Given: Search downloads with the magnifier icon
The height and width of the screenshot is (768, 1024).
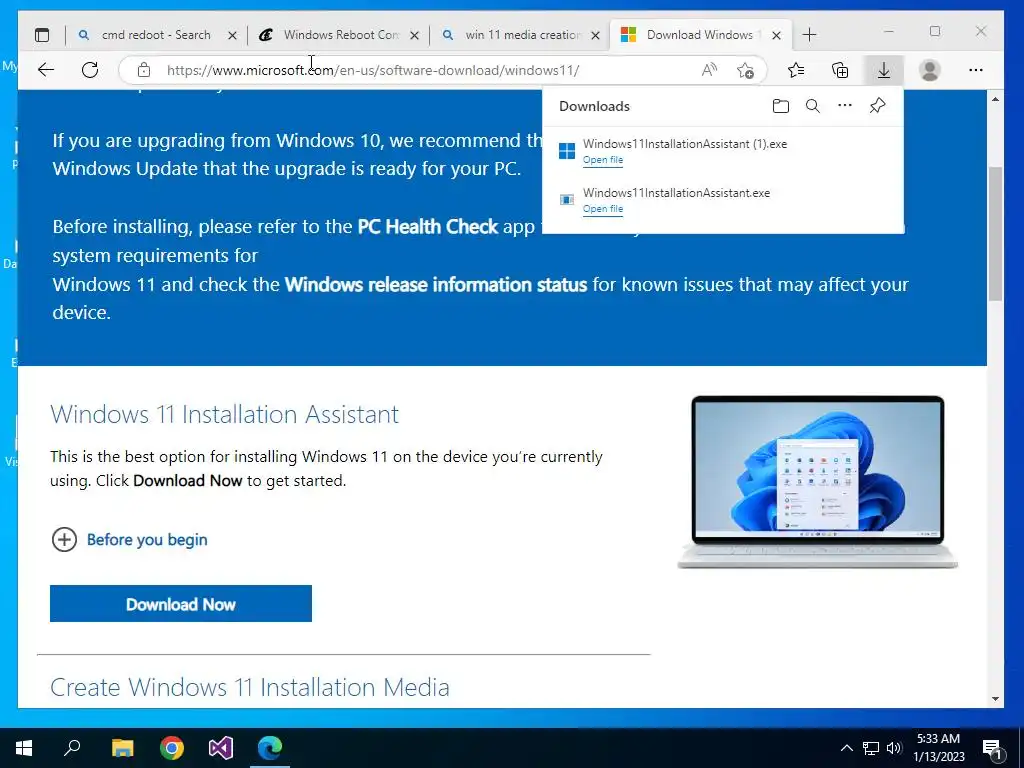Looking at the screenshot, I should [x=812, y=106].
